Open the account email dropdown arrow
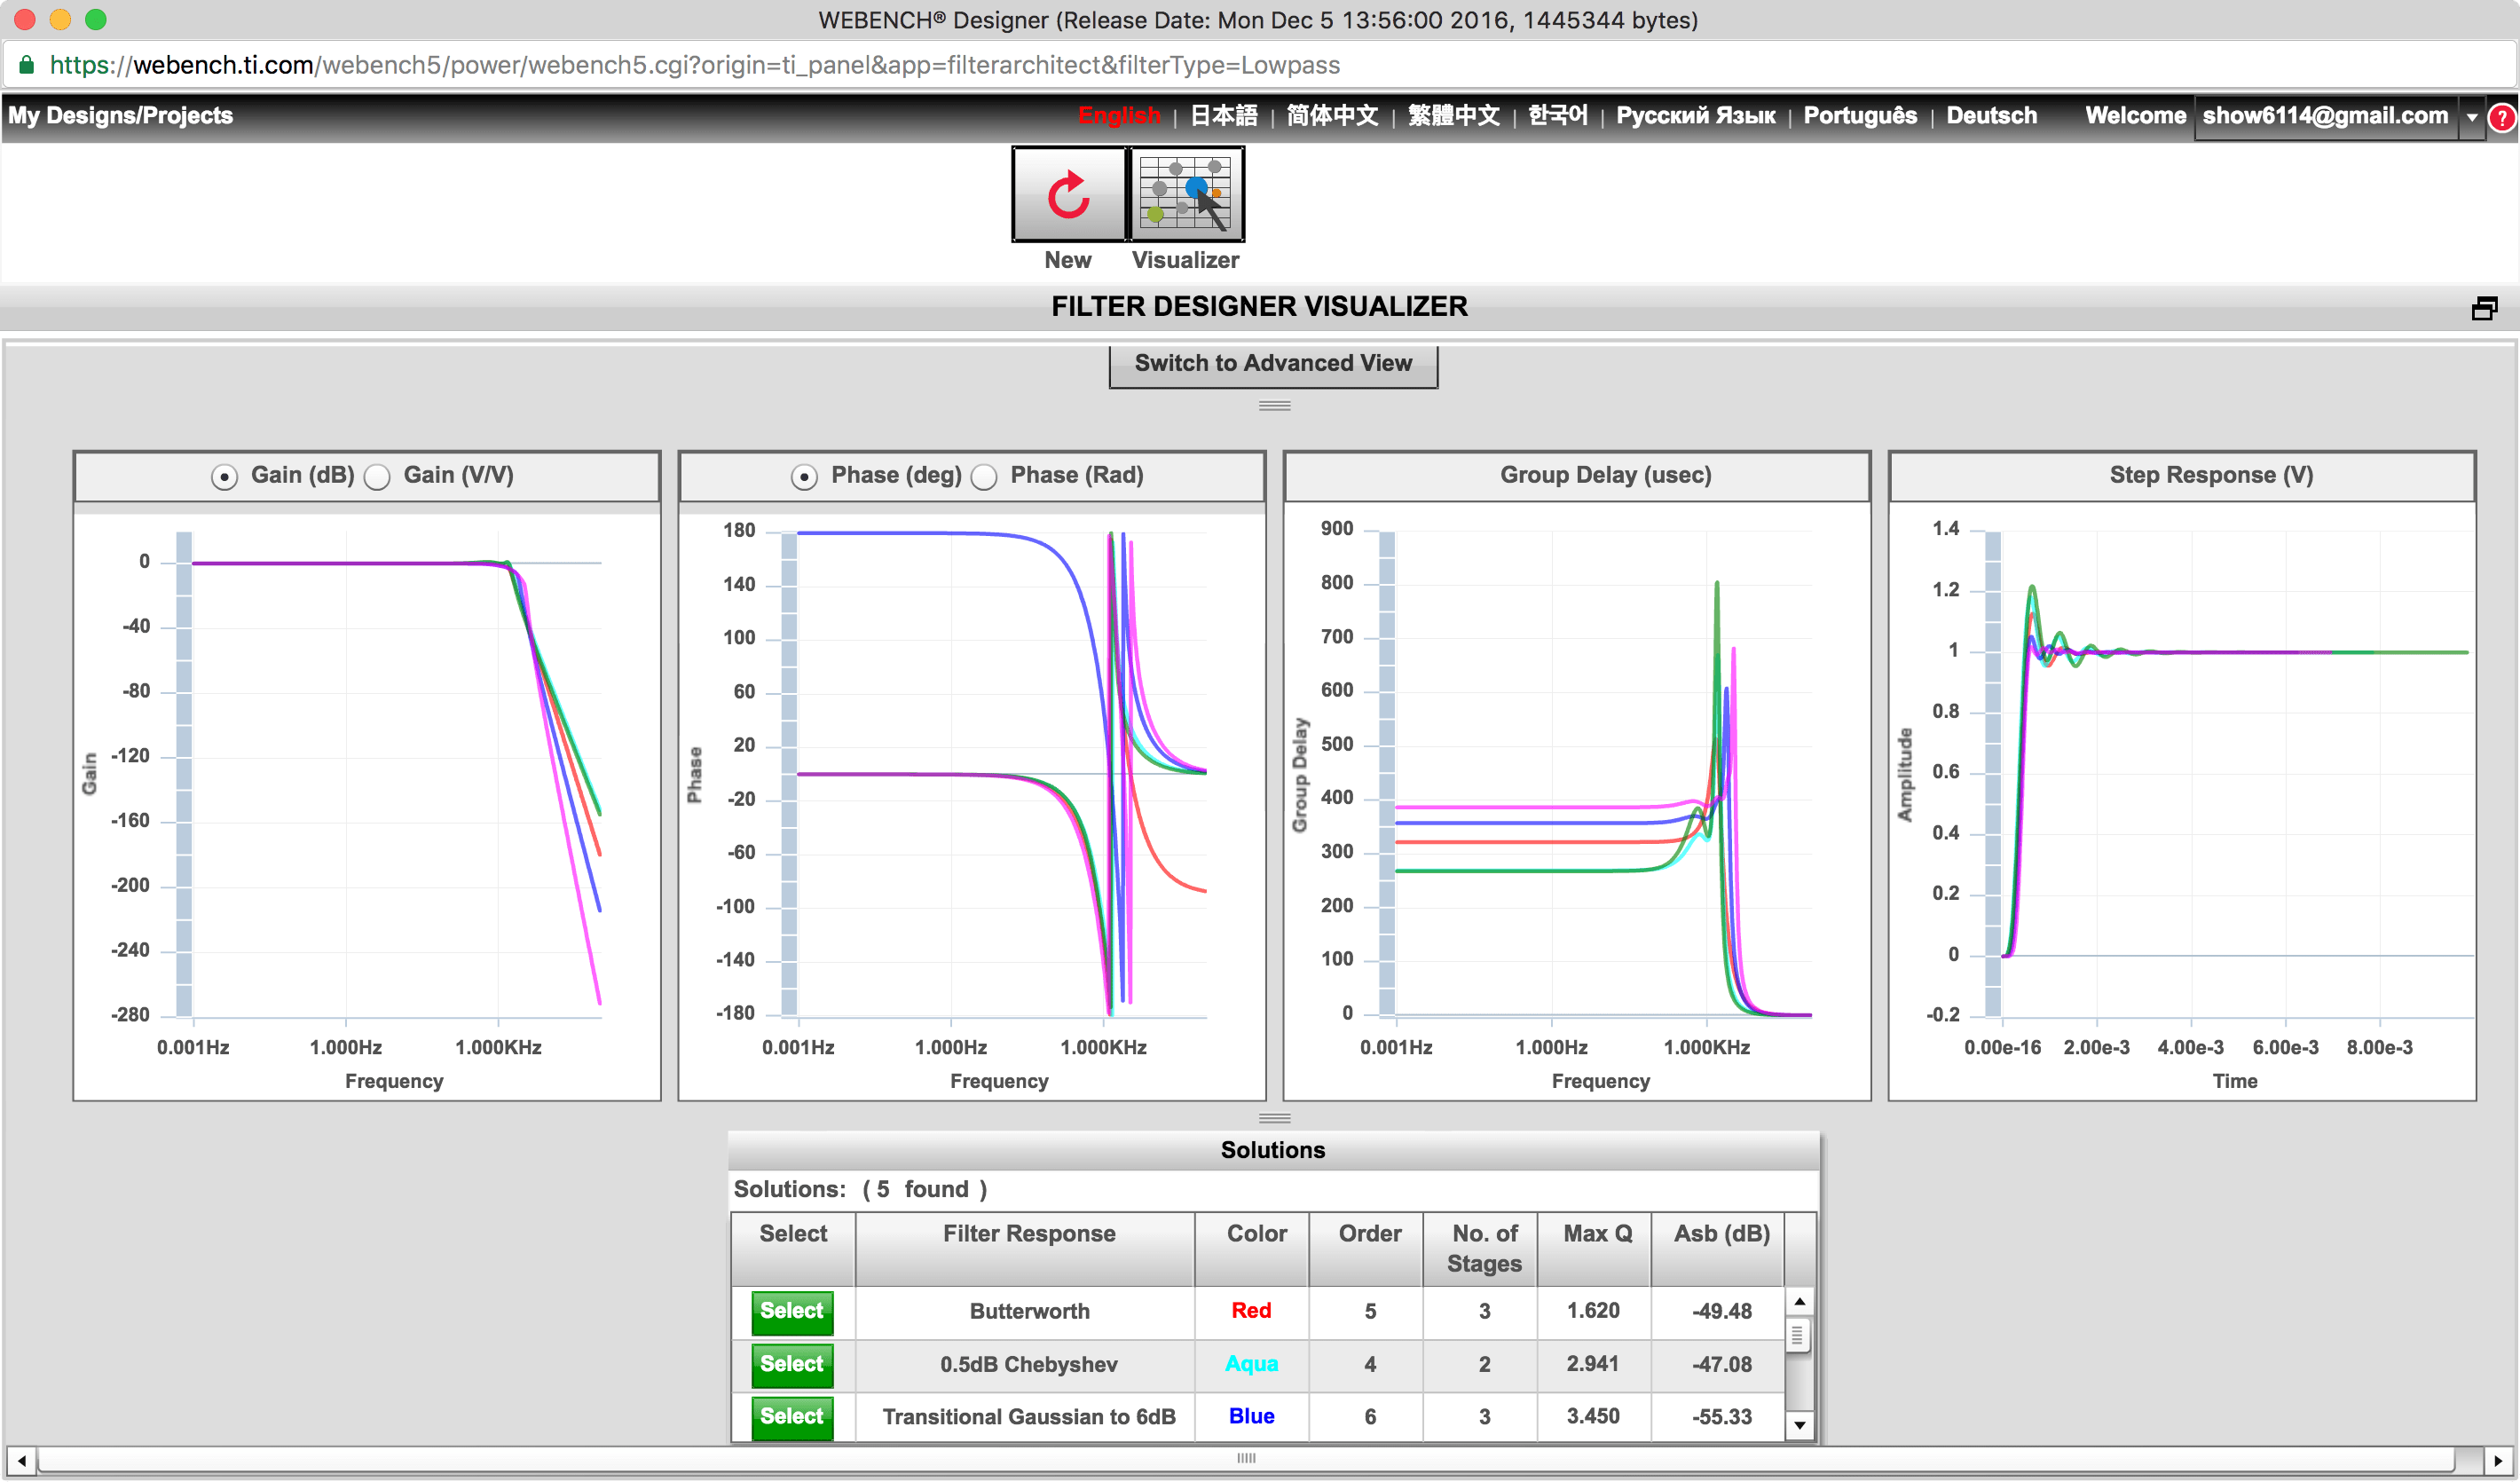This screenshot has height=1482, width=2520. (2471, 117)
